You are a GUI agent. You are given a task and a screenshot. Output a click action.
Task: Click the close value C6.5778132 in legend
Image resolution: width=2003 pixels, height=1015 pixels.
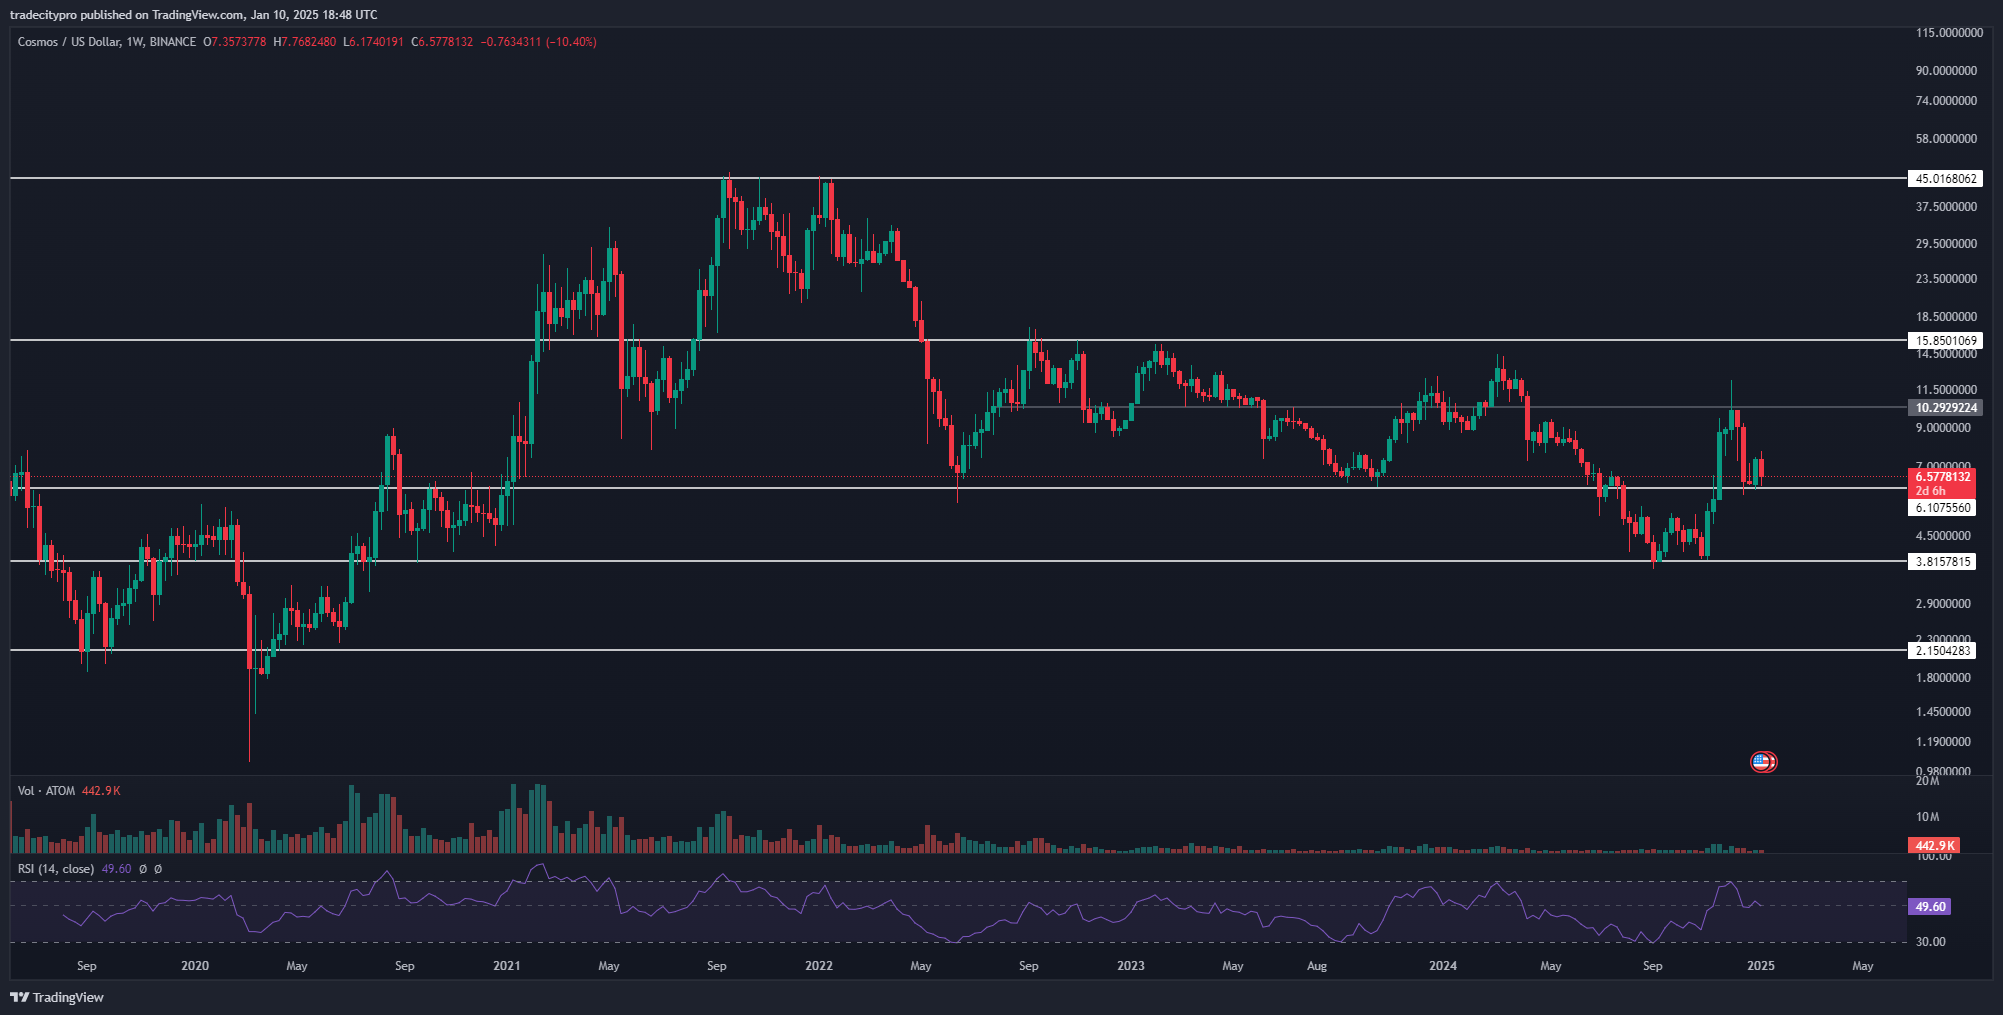(442, 42)
